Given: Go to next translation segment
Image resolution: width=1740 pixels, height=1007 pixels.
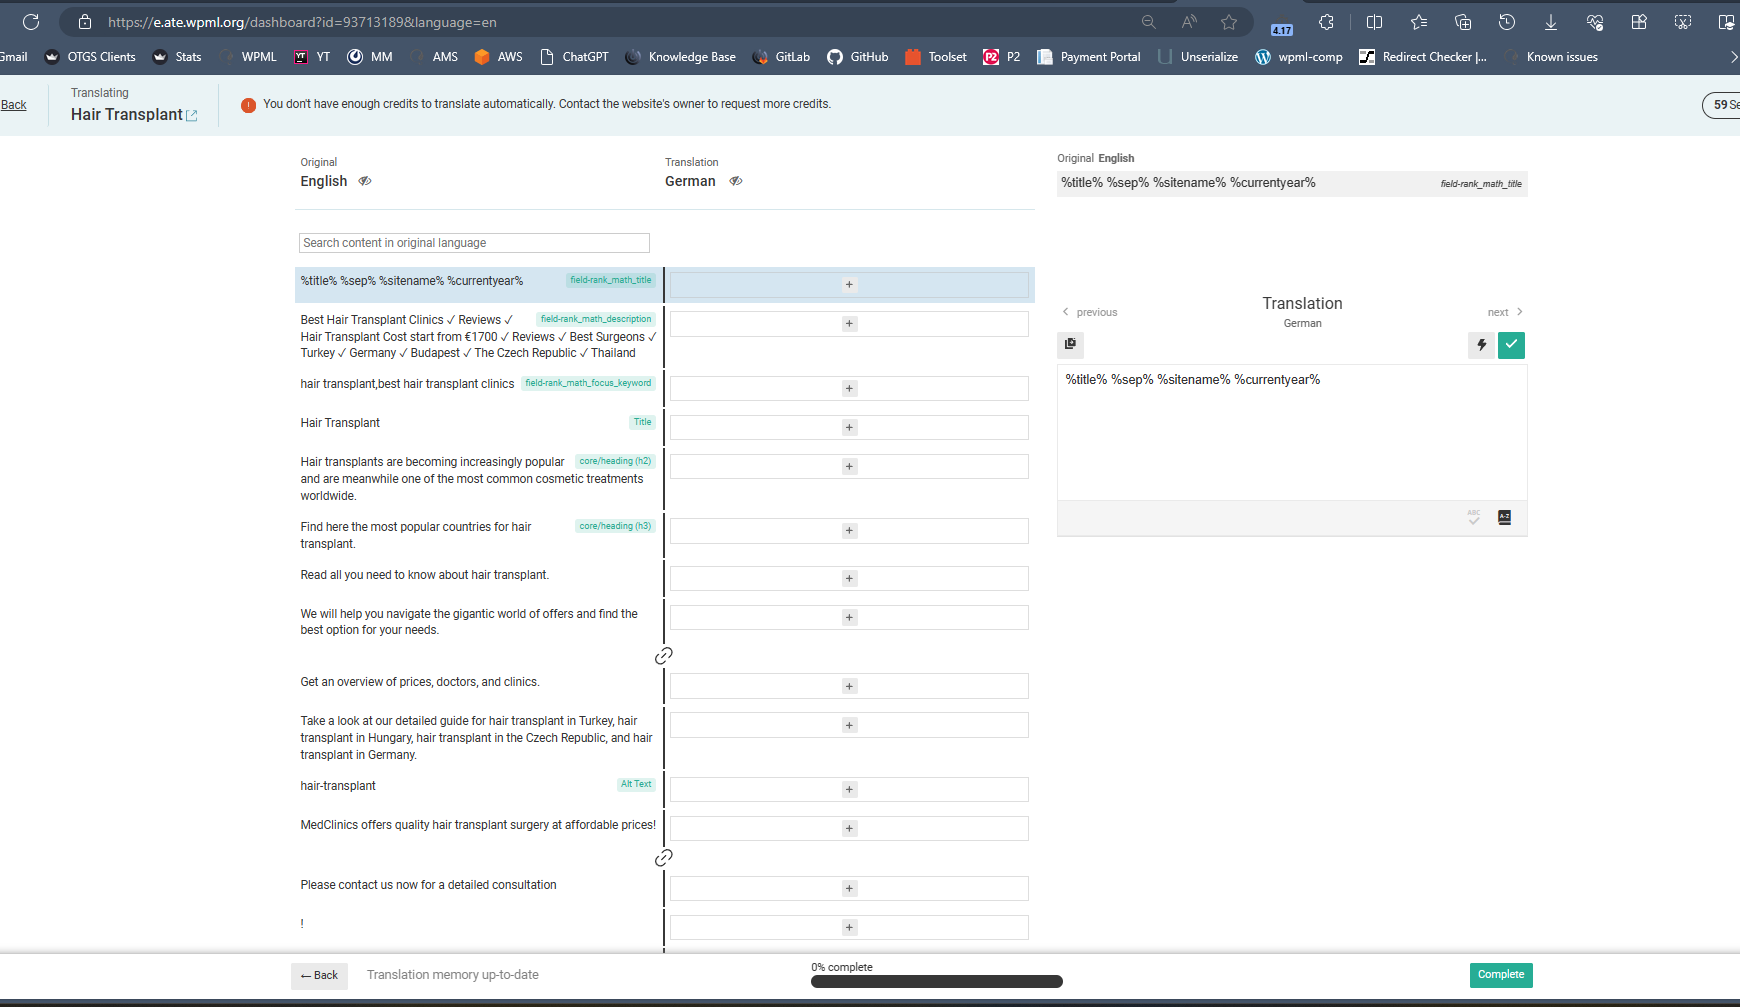Looking at the screenshot, I should (1505, 312).
